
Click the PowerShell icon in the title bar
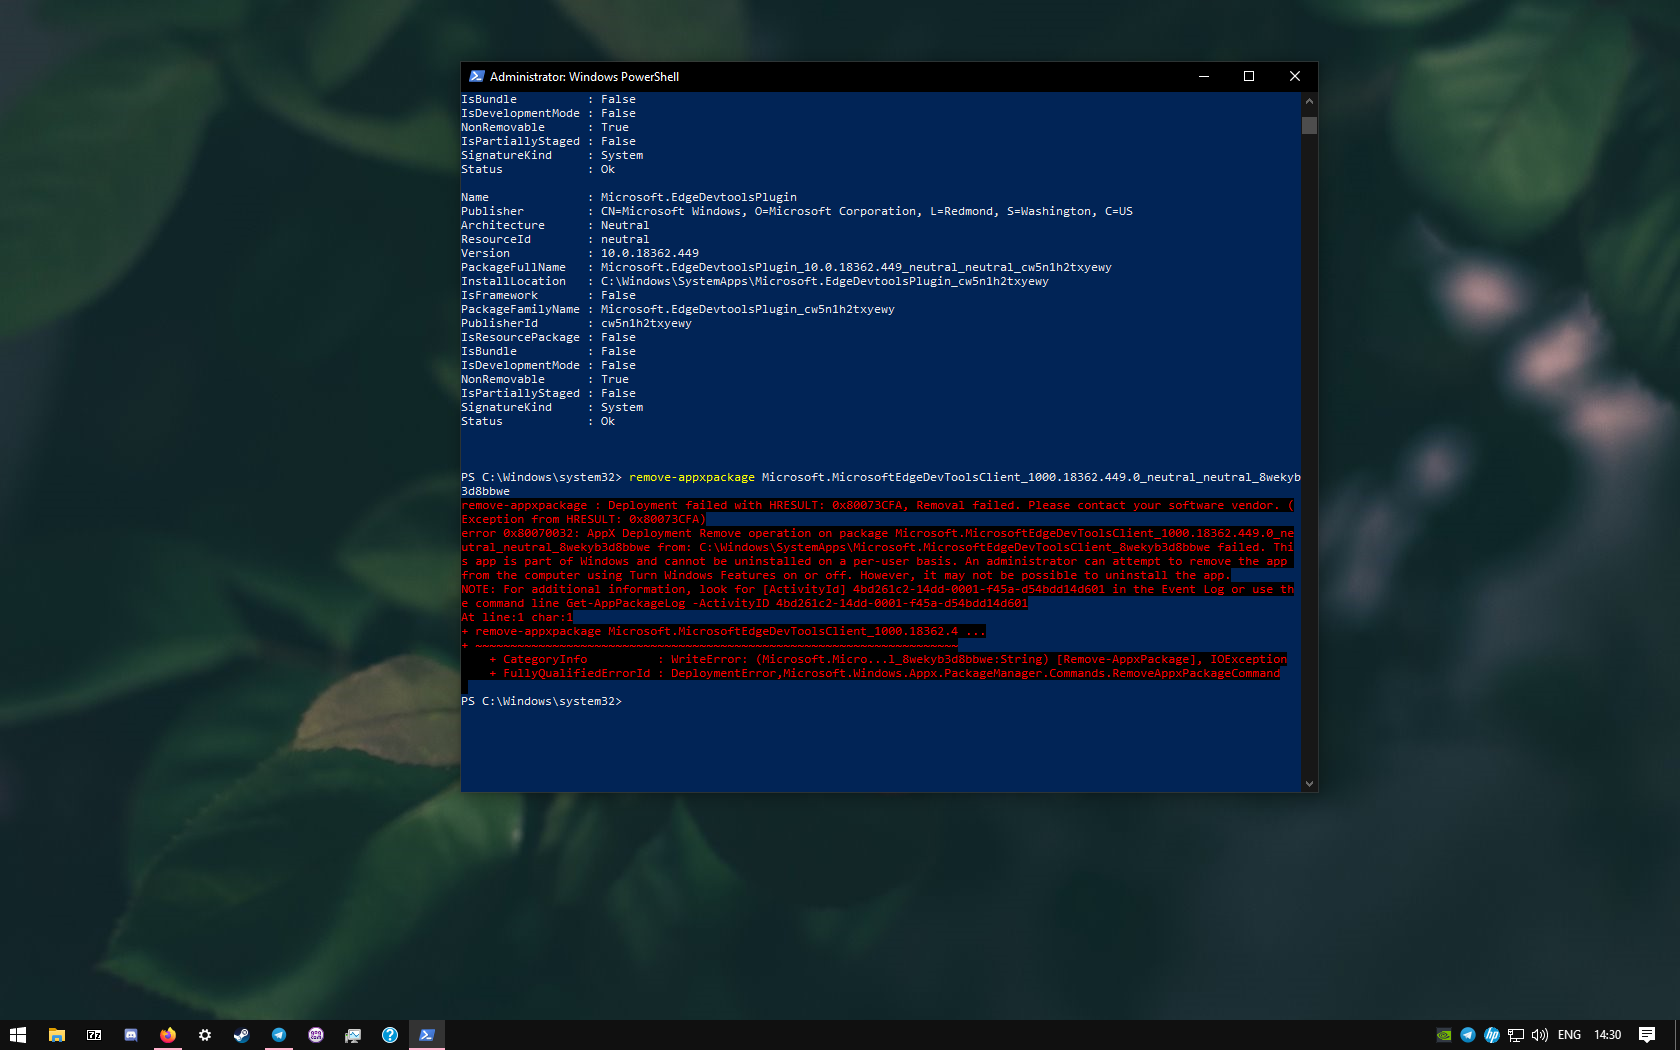click(x=477, y=77)
